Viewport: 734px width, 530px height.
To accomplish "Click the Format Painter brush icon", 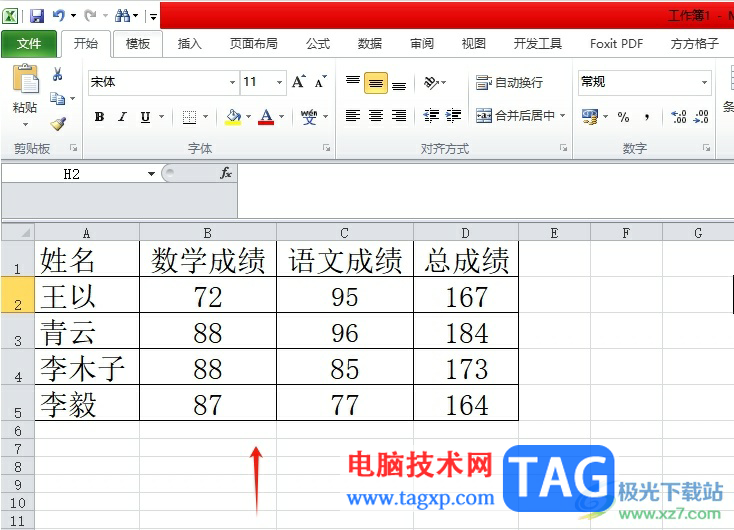I will click(x=58, y=124).
